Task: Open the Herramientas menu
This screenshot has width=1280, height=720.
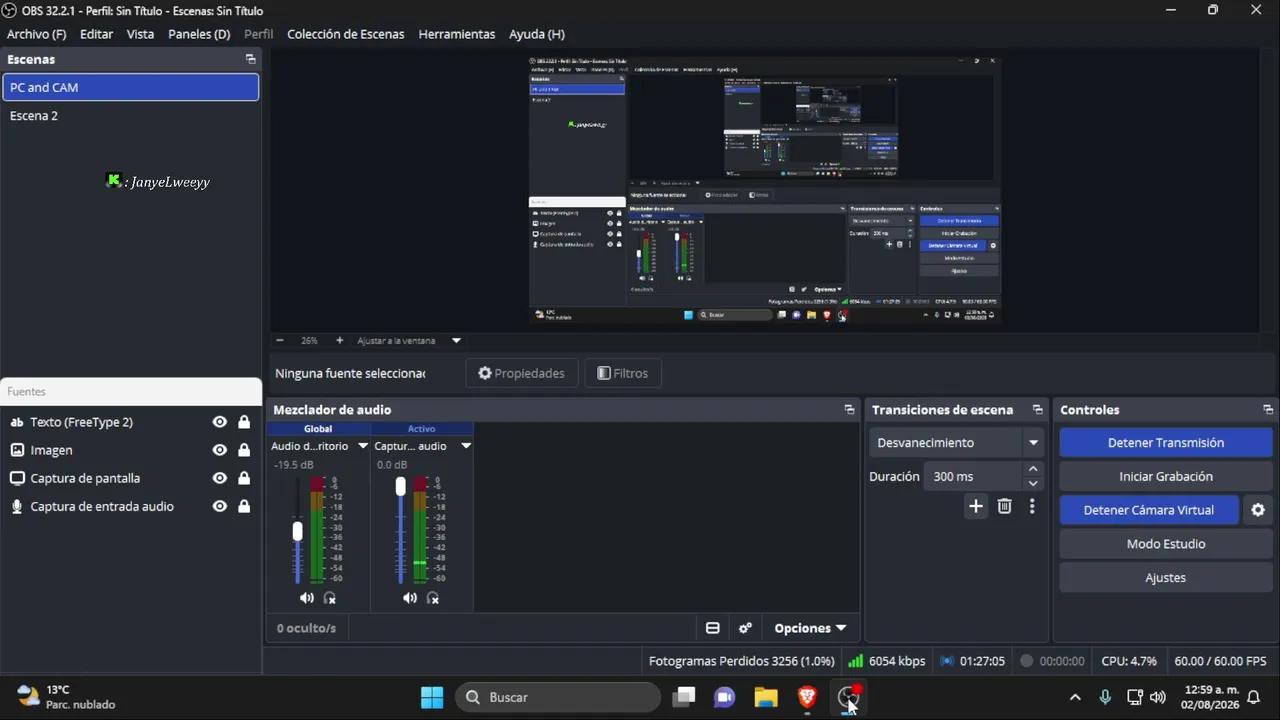Action: pos(457,34)
